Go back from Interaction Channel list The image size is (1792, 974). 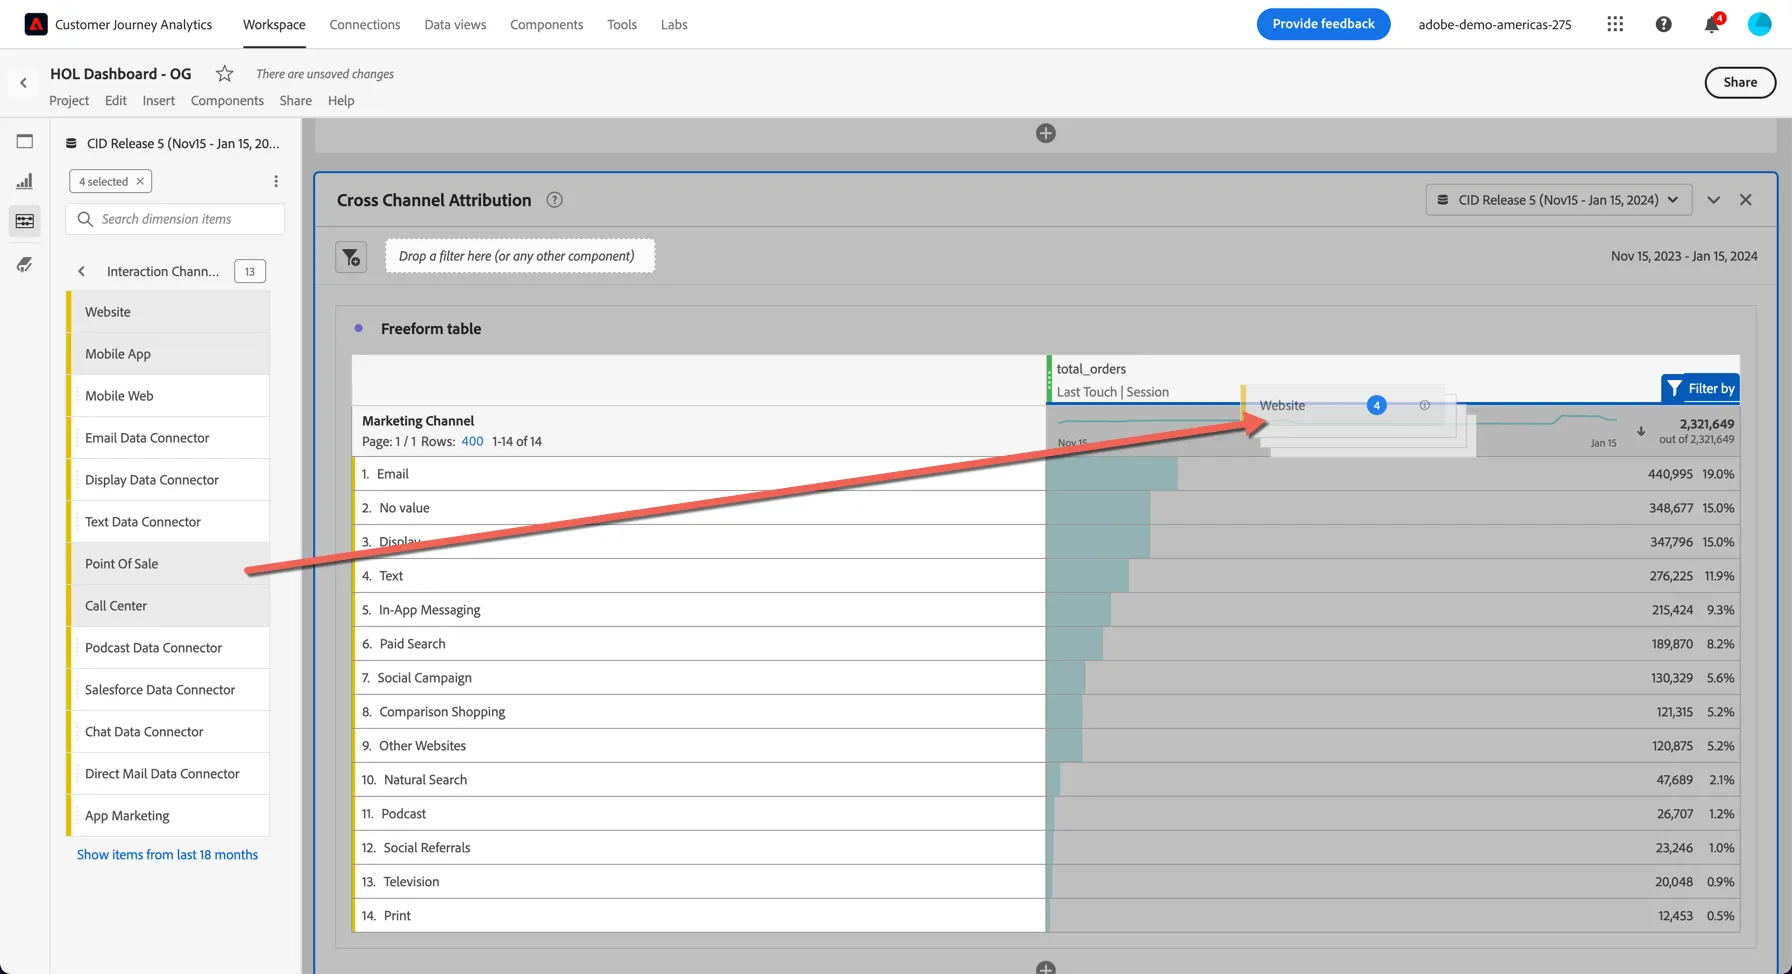pos(82,271)
